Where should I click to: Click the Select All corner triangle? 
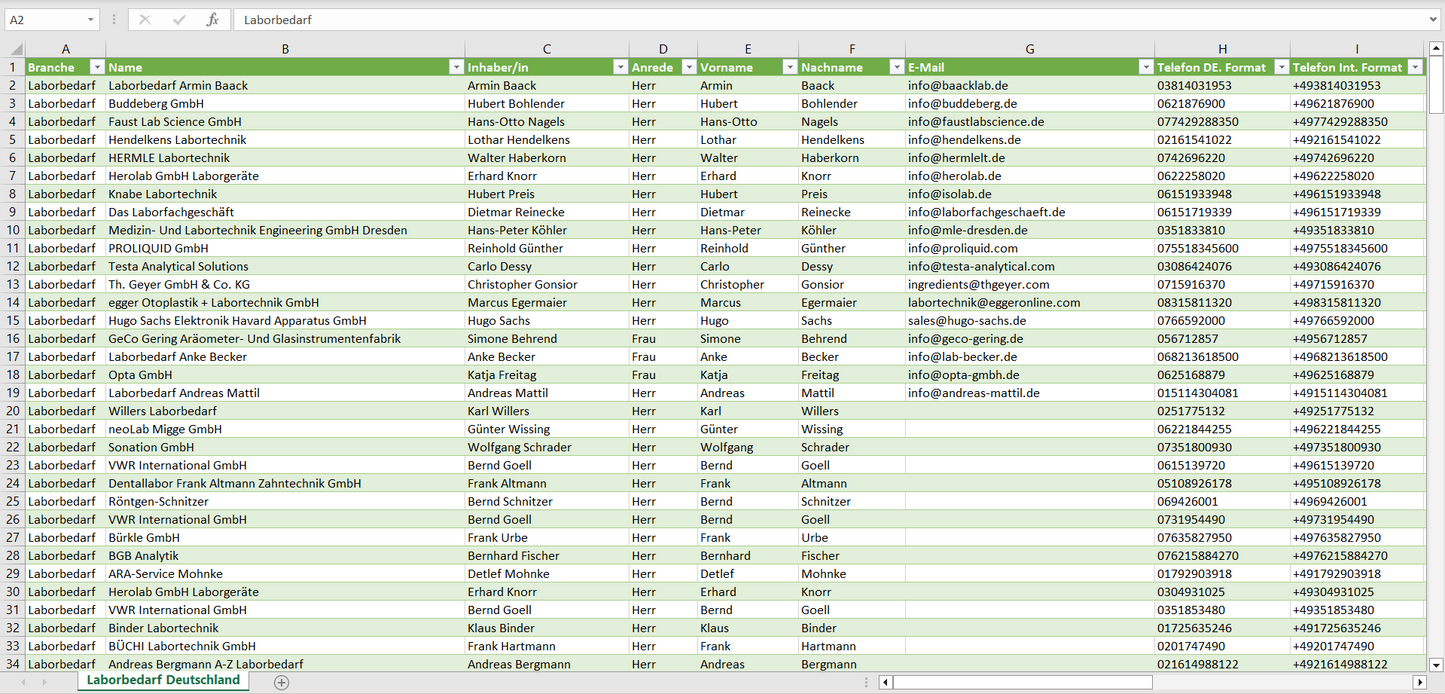click(15, 49)
